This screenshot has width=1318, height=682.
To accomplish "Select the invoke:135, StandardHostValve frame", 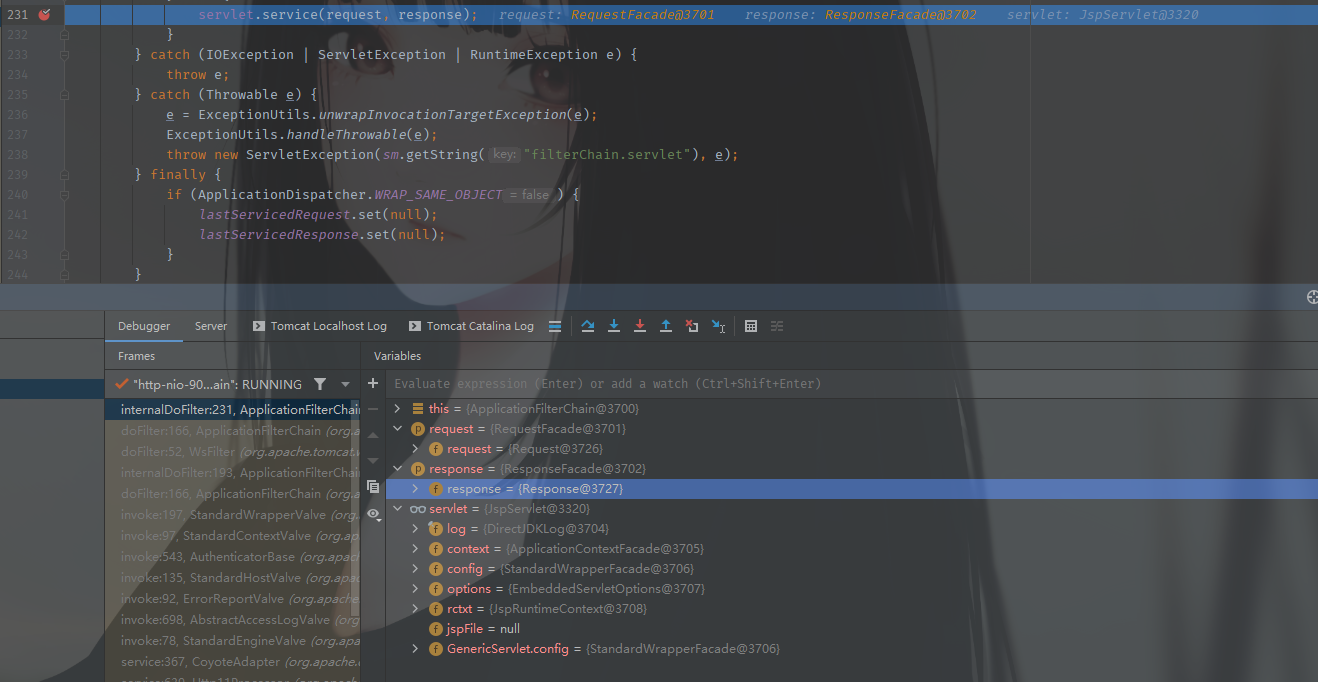I will click(x=232, y=578).
